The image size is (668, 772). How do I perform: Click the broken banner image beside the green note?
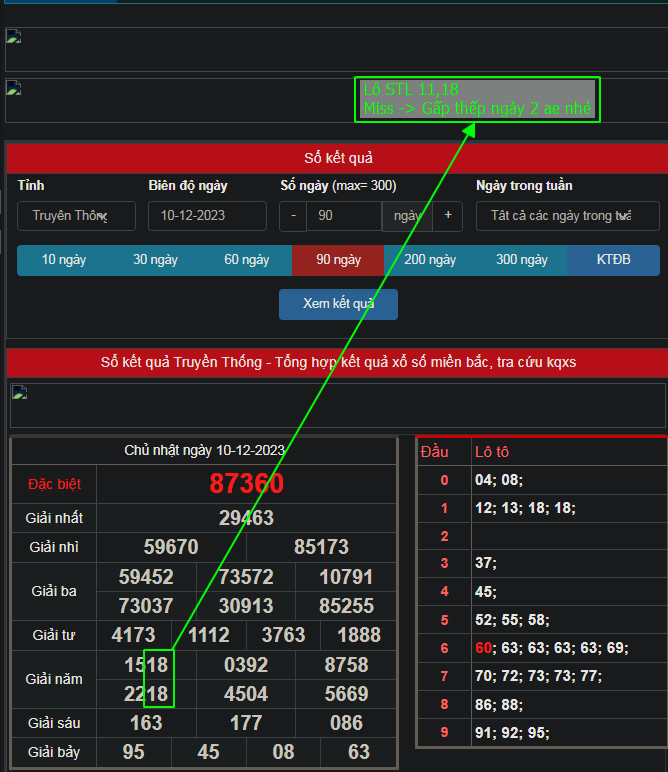click(x=13, y=88)
